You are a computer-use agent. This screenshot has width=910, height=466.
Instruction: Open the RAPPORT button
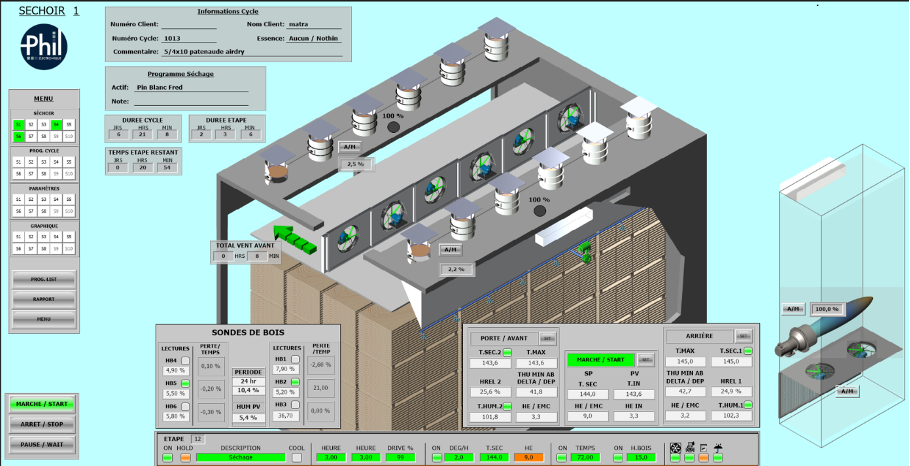[44, 299]
